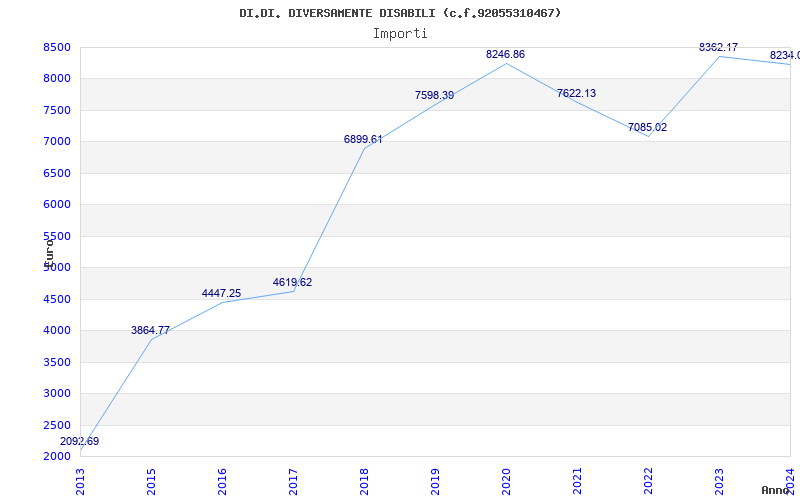Image resolution: width=800 pixels, height=500 pixels.
Task: Select the 6899.61 data label
Action: (x=363, y=139)
